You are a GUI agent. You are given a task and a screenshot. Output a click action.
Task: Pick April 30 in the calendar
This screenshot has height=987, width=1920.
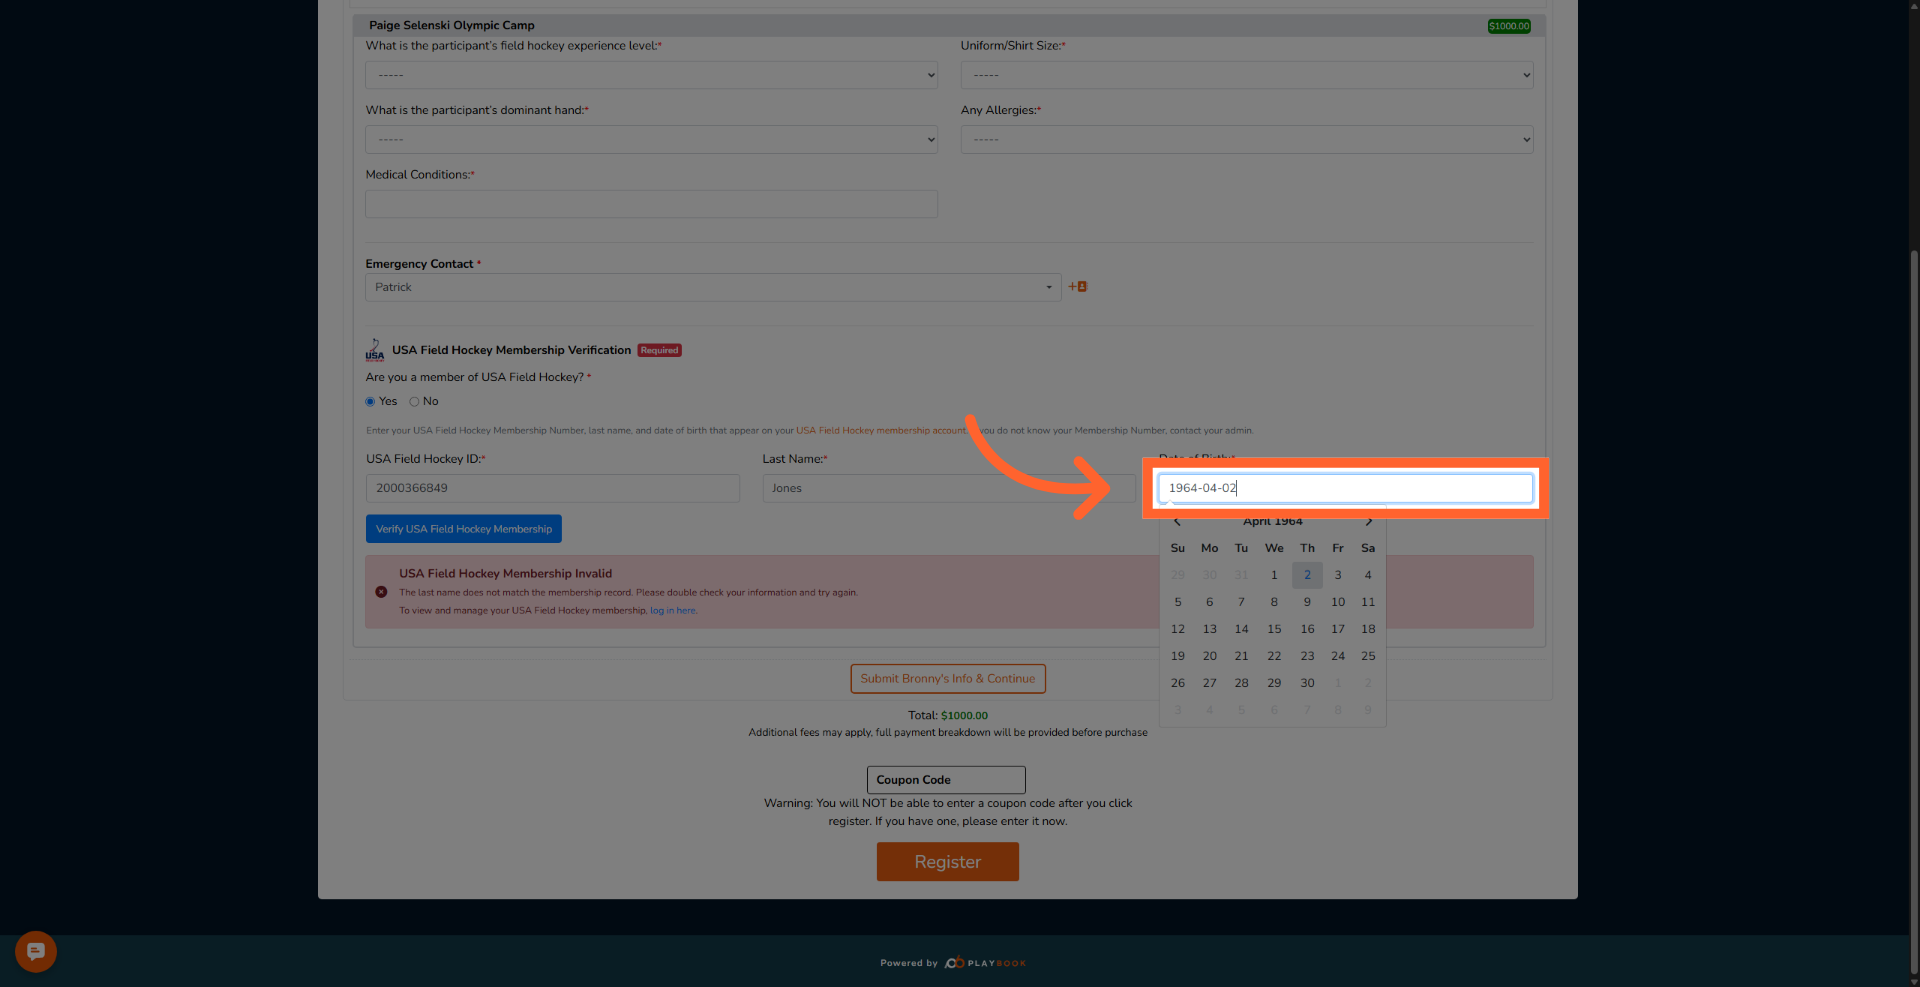[x=1307, y=683]
